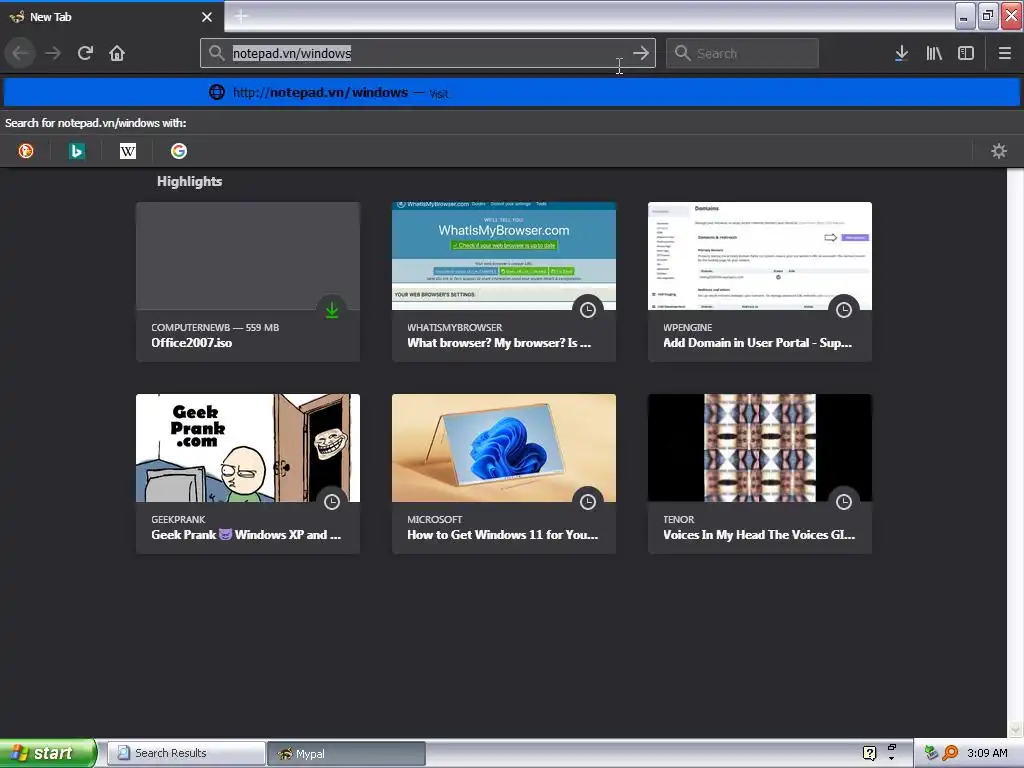Visit http://notepad.vn/windows suggestion
Image resolution: width=1024 pixels, height=768 pixels.
[511, 92]
